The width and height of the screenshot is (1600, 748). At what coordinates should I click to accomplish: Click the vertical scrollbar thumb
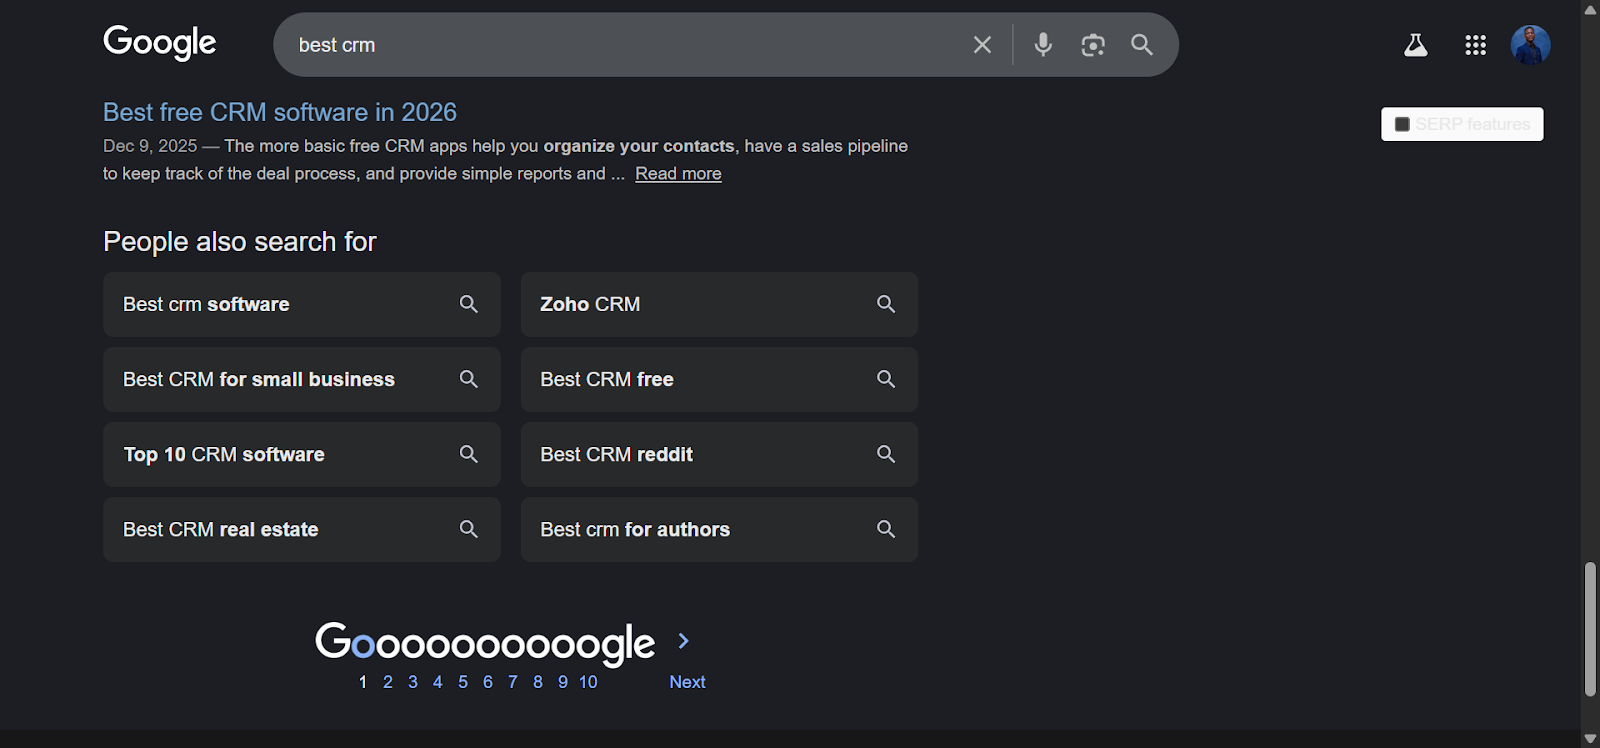point(1590,629)
